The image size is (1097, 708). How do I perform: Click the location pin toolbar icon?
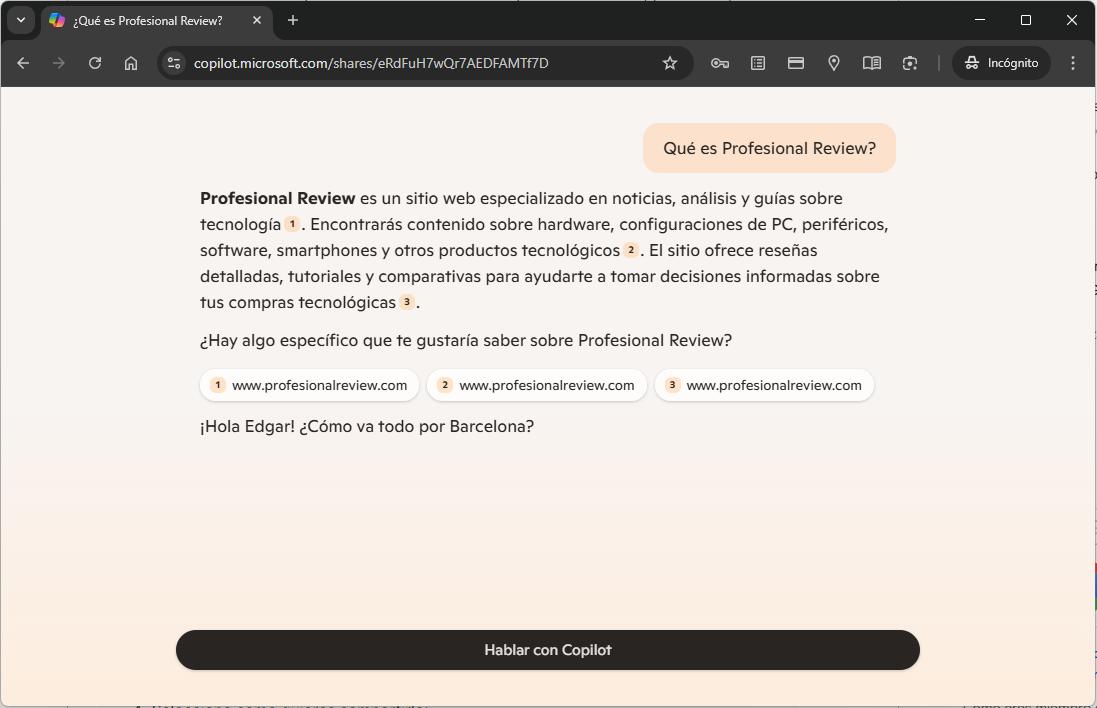pyautogui.click(x=833, y=63)
